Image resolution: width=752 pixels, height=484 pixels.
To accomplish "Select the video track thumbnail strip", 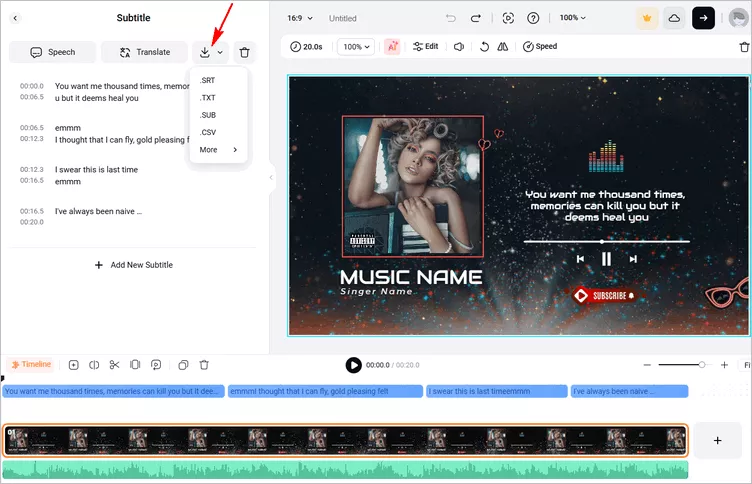I will 345,440.
